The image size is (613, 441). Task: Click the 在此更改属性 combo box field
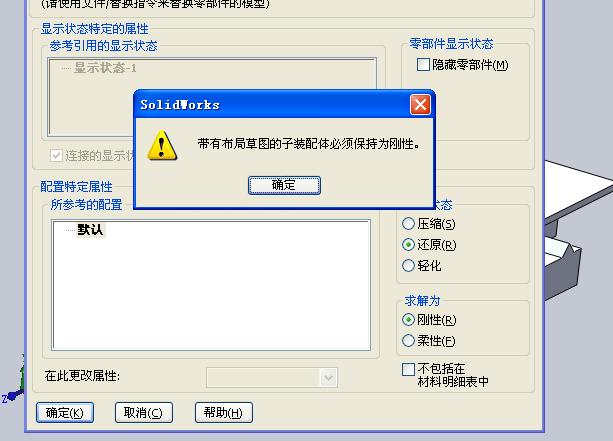[272, 378]
